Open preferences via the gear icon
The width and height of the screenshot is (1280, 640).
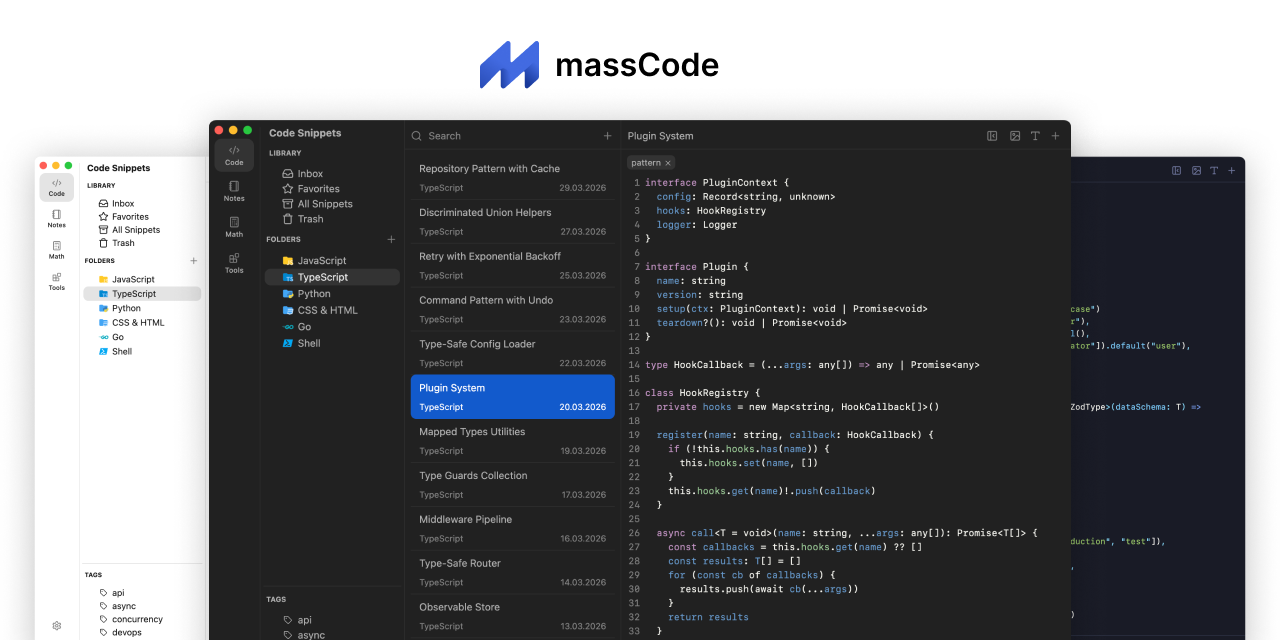[56, 625]
